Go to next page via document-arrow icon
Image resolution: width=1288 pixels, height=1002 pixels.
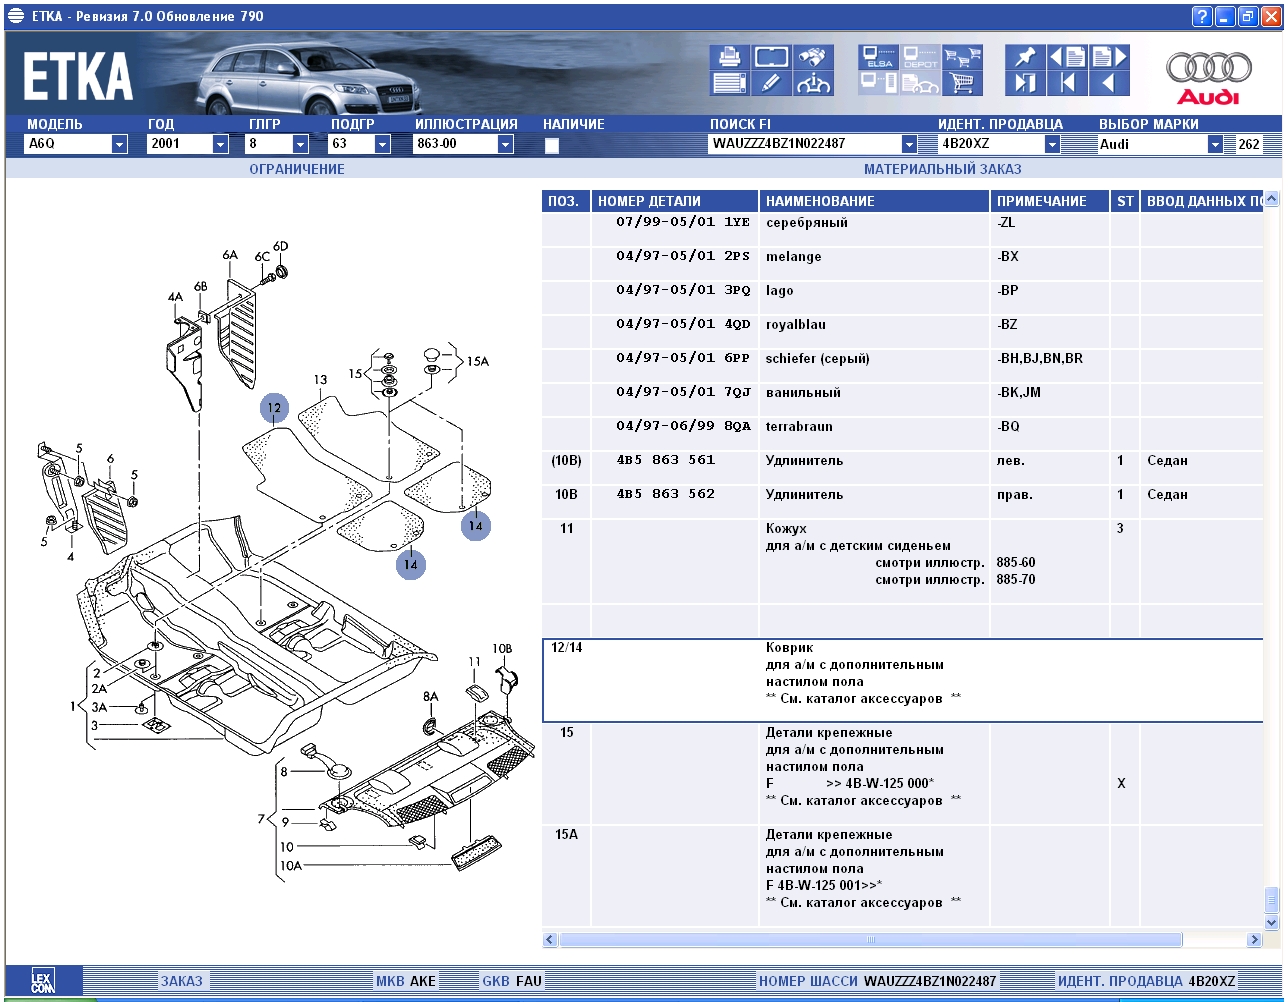(1110, 57)
